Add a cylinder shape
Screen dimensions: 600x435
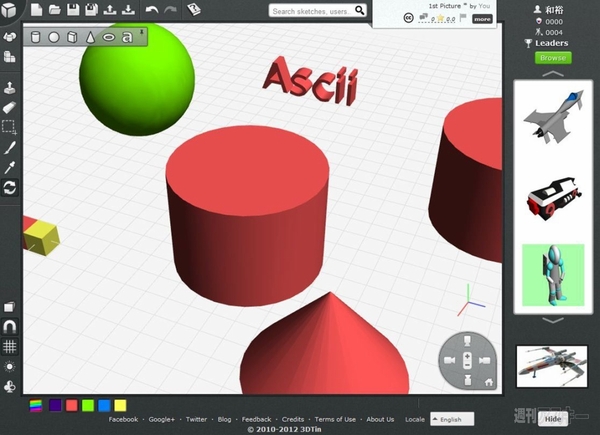(36, 37)
